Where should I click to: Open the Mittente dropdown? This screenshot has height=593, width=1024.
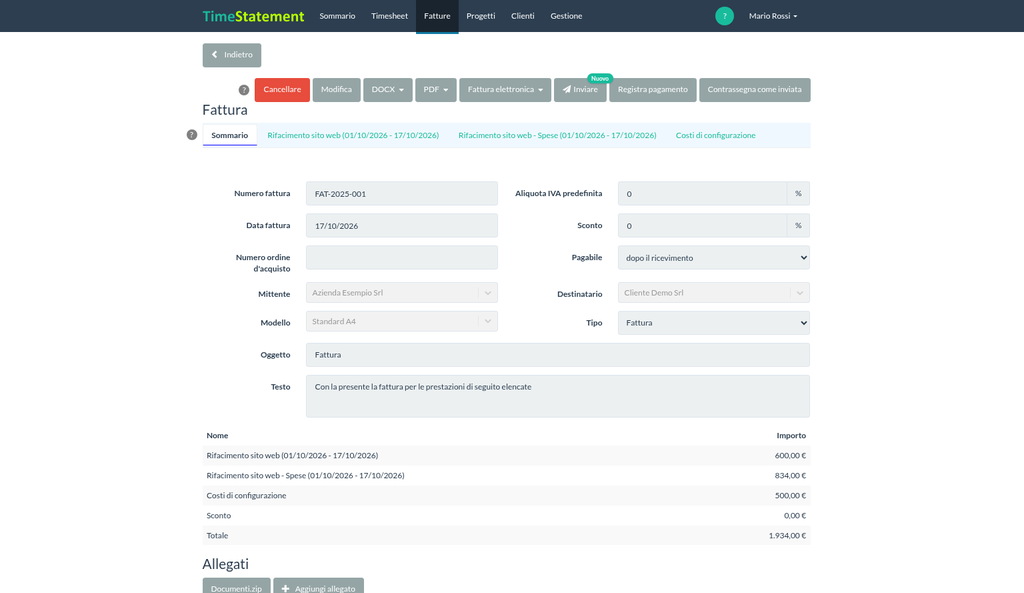(402, 293)
